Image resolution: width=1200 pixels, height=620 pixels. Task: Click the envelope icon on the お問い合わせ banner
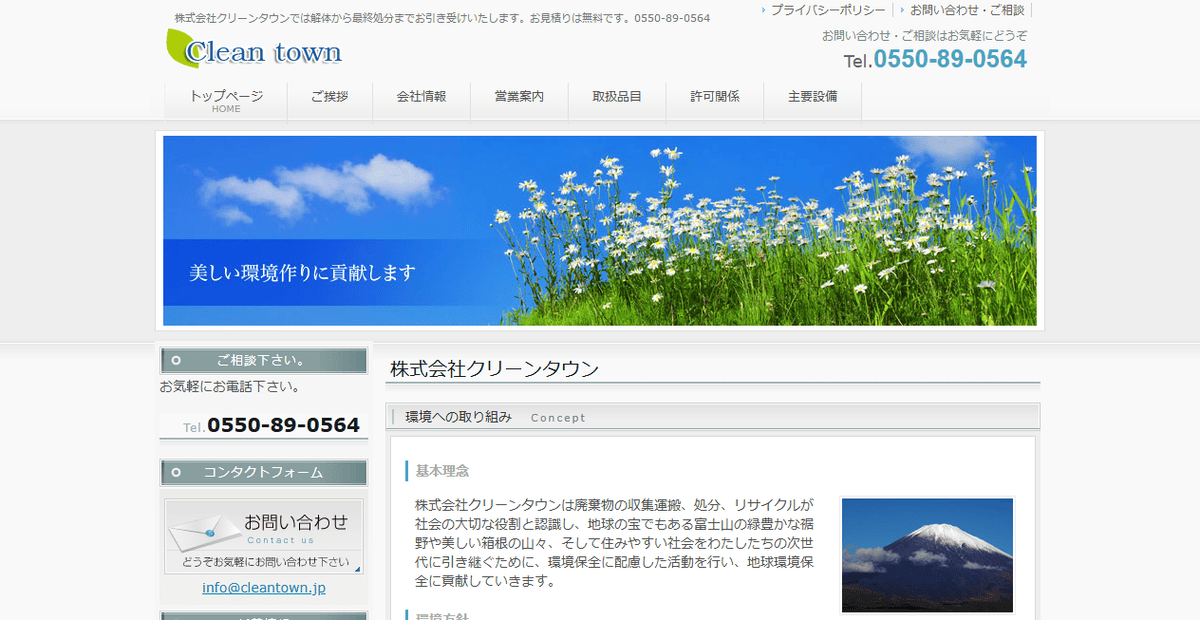coord(205,533)
